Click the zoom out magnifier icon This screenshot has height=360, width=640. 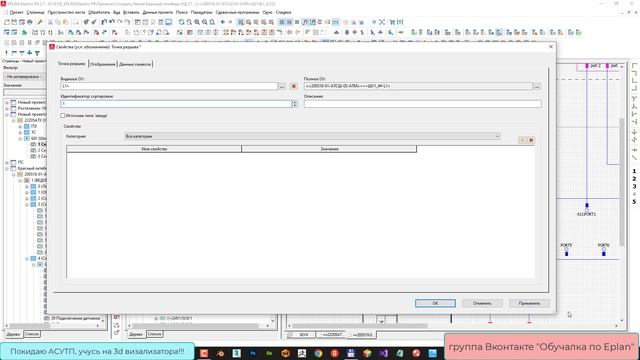pyautogui.click(x=204, y=22)
